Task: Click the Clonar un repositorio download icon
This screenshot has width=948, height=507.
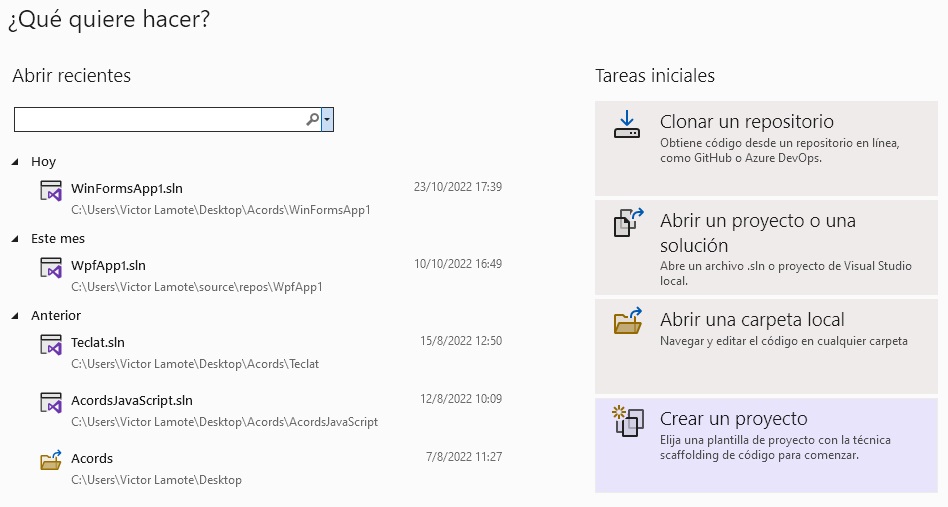Action: (627, 124)
